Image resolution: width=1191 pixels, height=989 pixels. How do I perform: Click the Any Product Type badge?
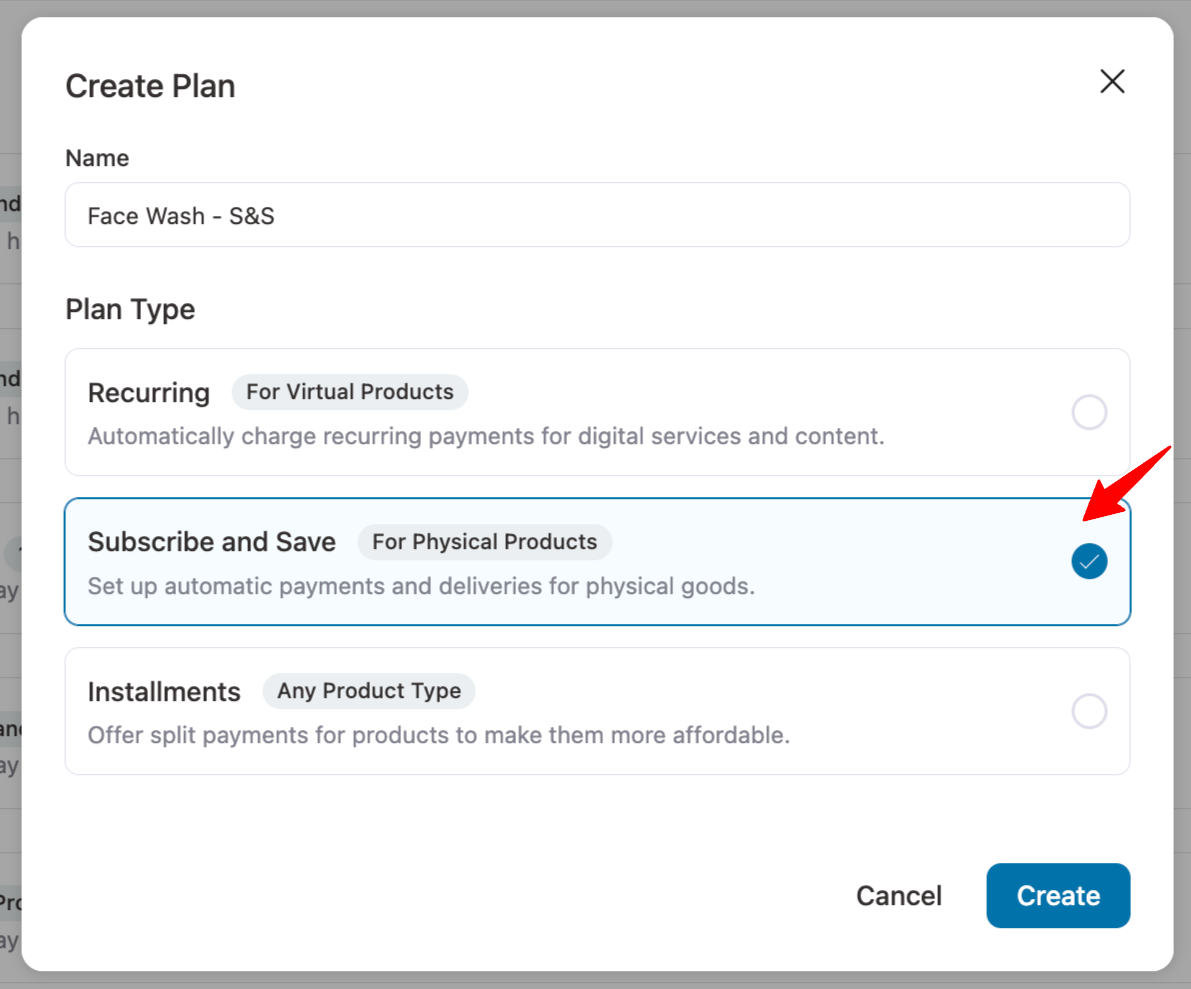pyautogui.click(x=369, y=691)
